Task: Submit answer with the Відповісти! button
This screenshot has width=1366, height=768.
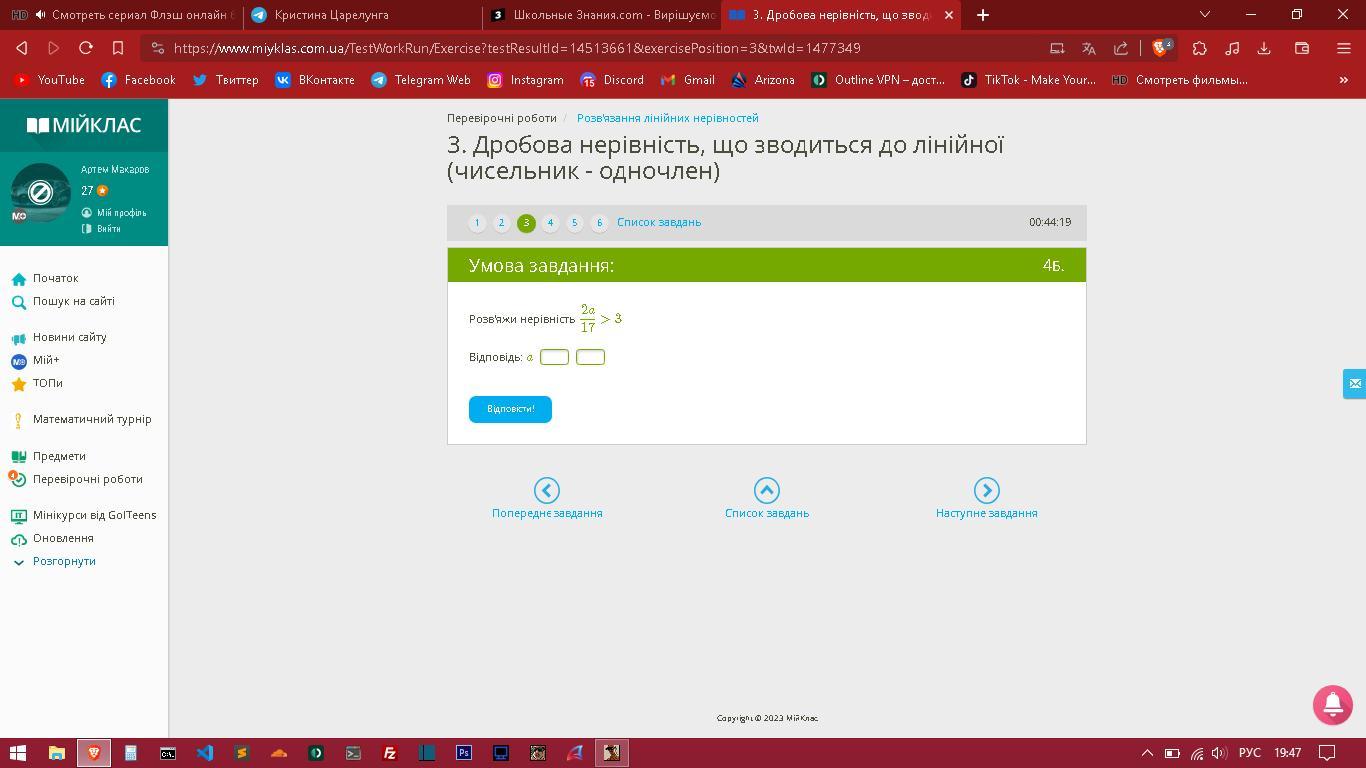Action: click(510, 409)
